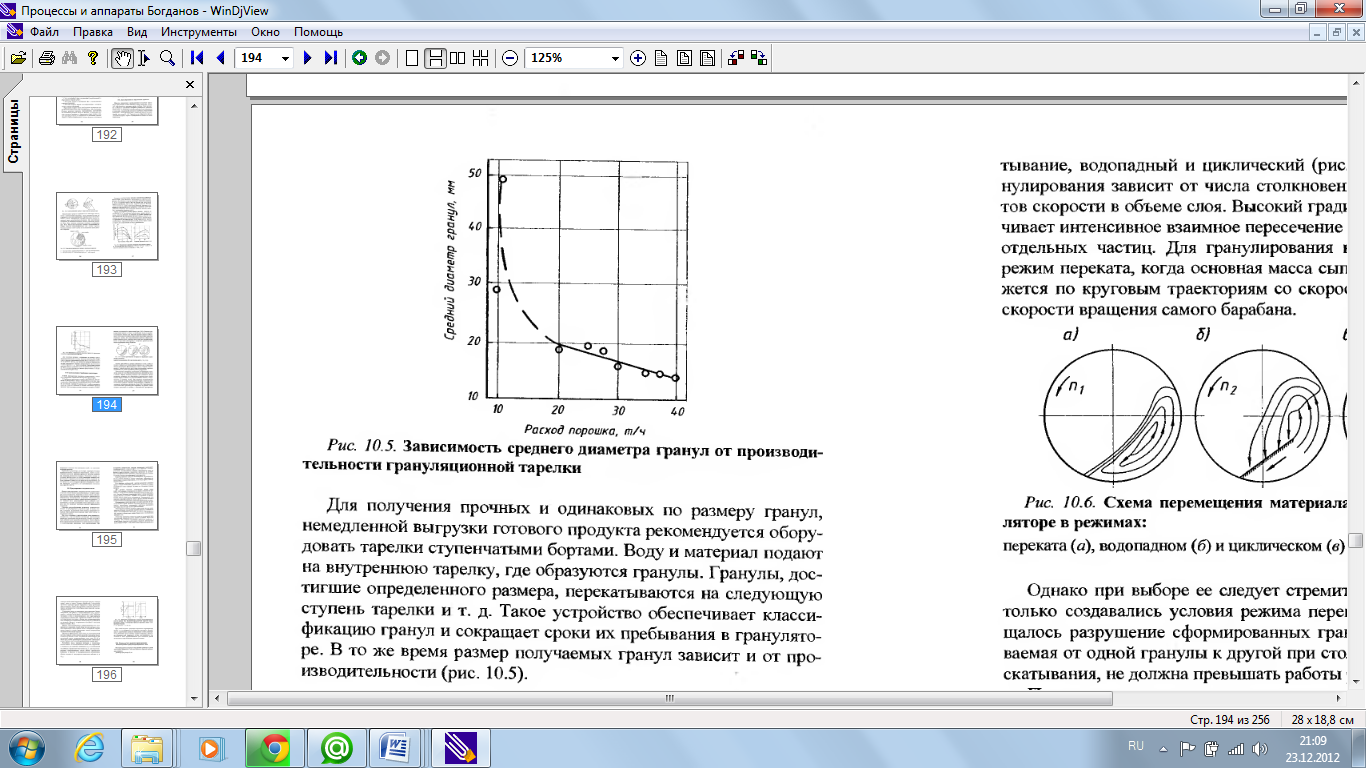Select the magnifying glass zoom tool
The image size is (1366, 768).
[x=168, y=58]
